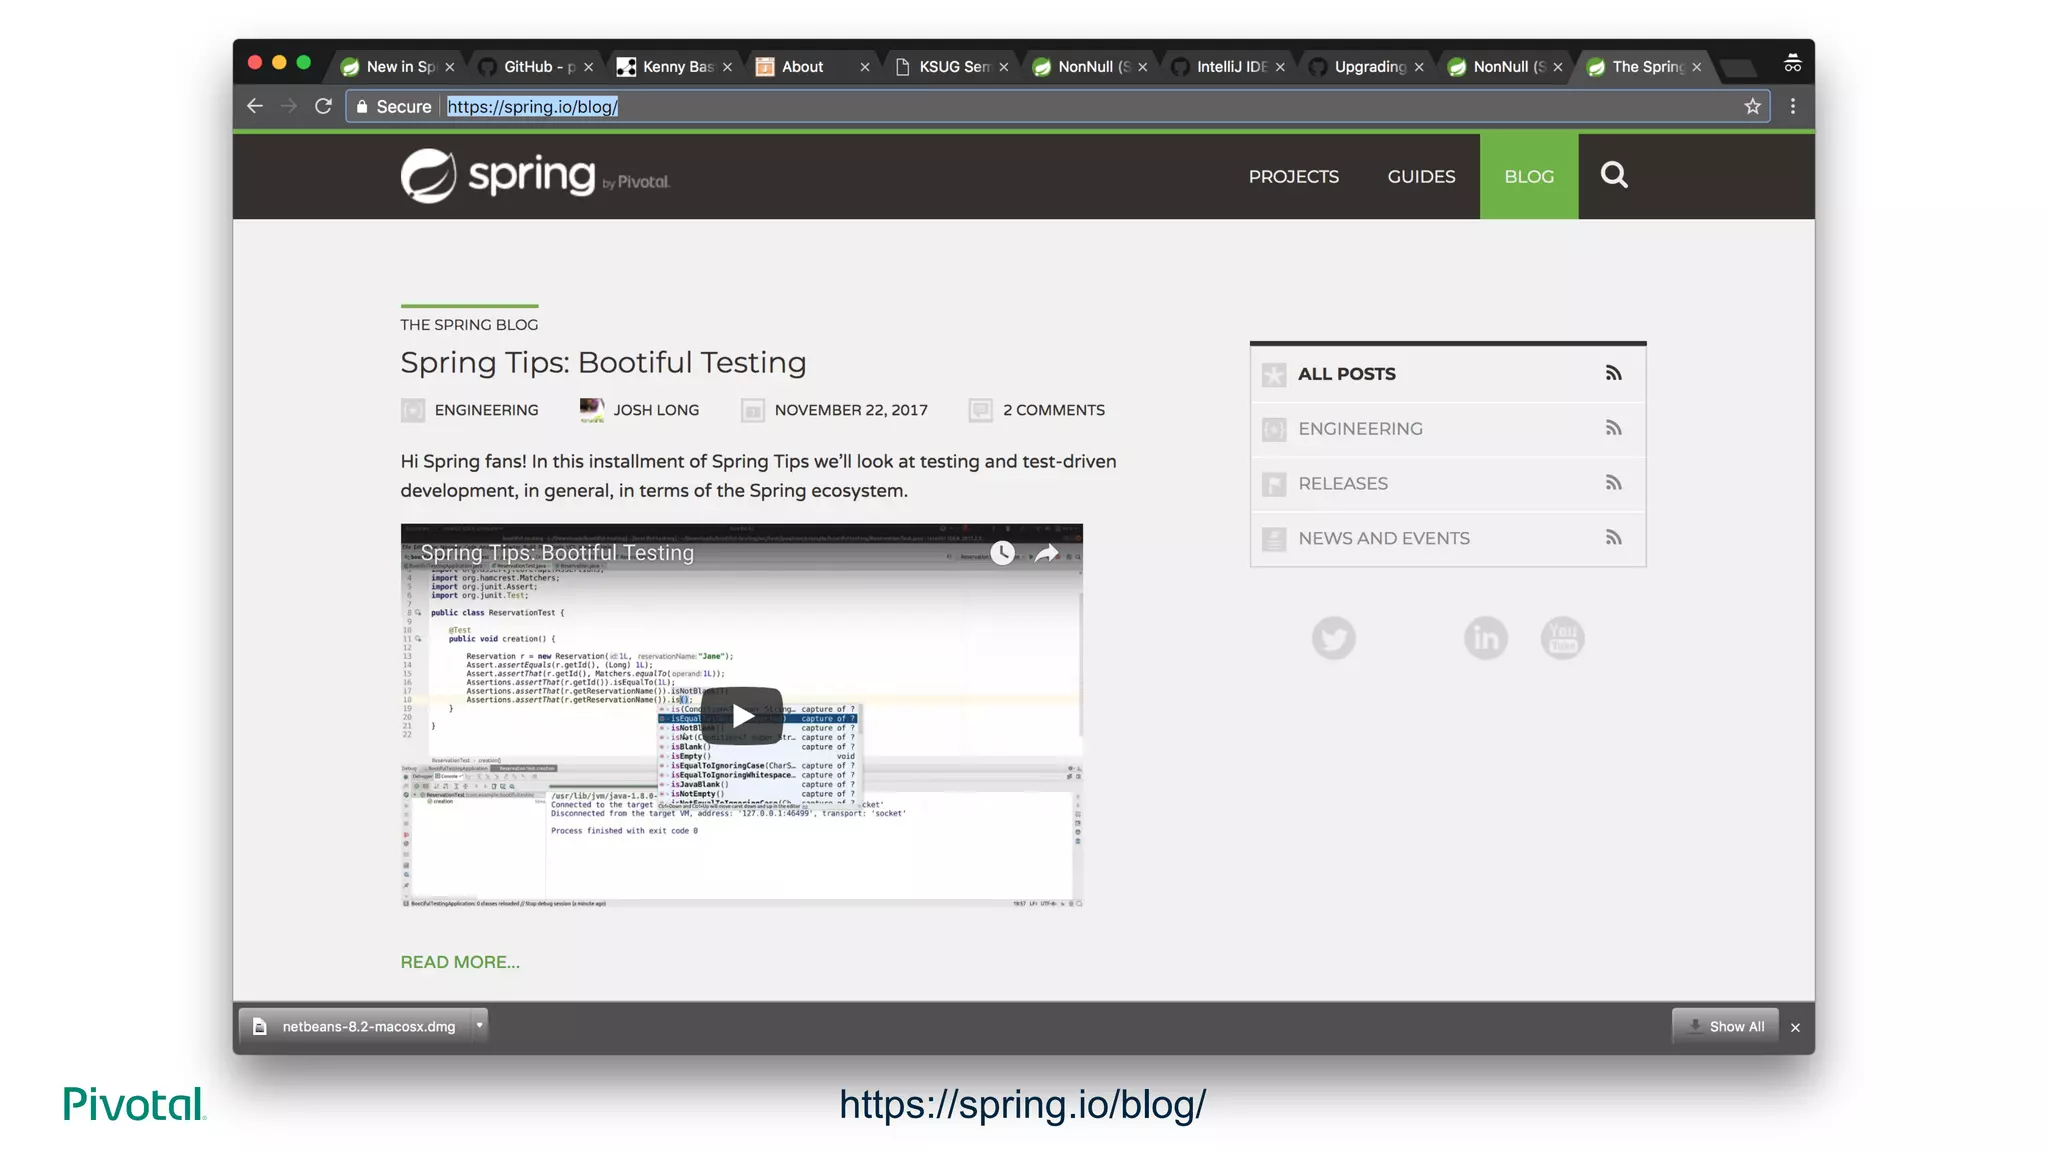Play the Bootiful Testing video
2048x1152 pixels.
[x=742, y=715]
